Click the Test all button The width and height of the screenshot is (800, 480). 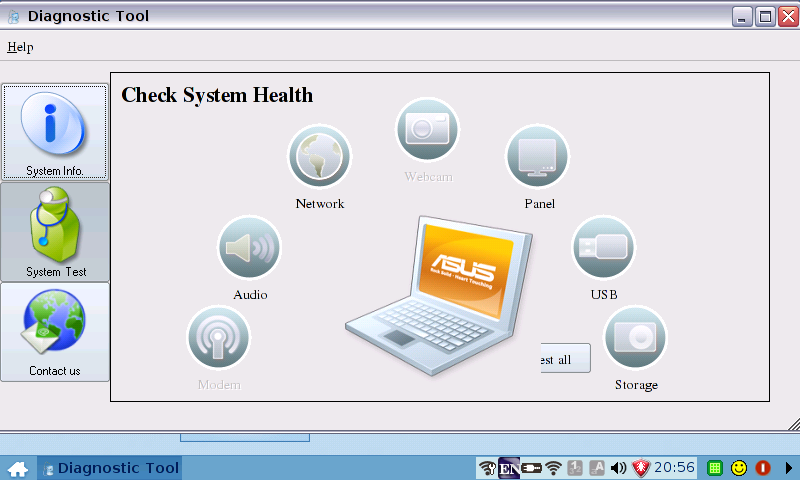pyautogui.click(x=566, y=358)
